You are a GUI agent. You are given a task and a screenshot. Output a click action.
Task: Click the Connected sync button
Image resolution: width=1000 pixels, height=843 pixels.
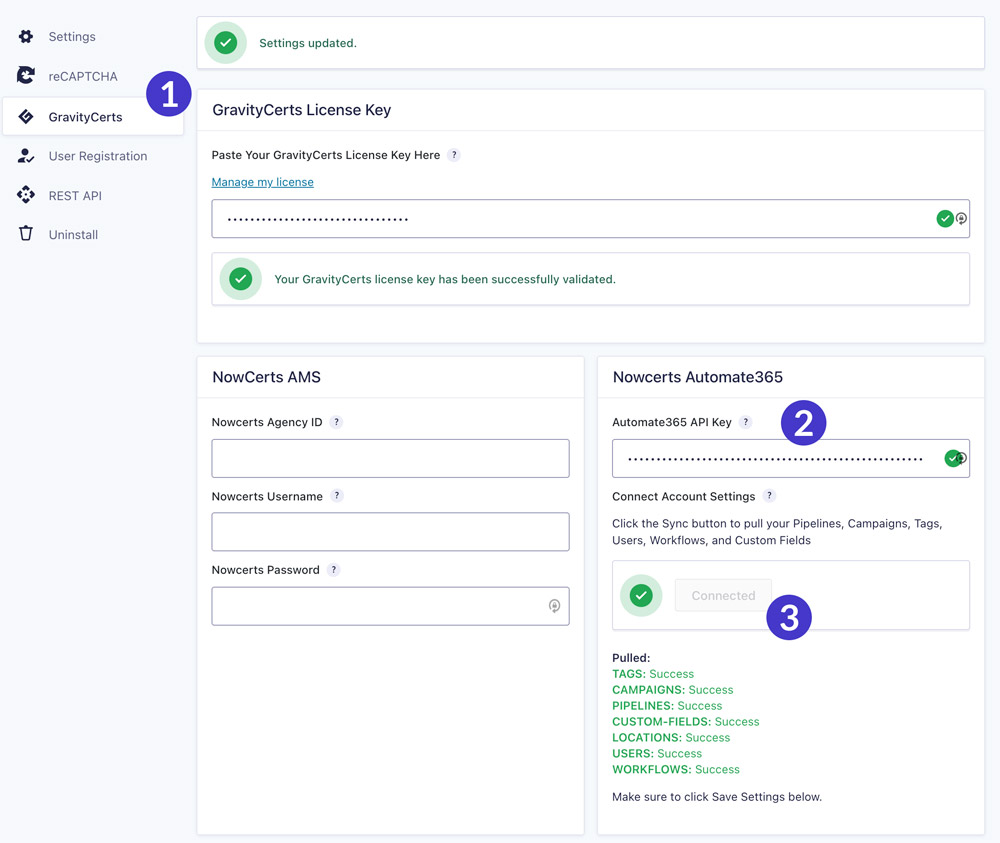click(723, 595)
